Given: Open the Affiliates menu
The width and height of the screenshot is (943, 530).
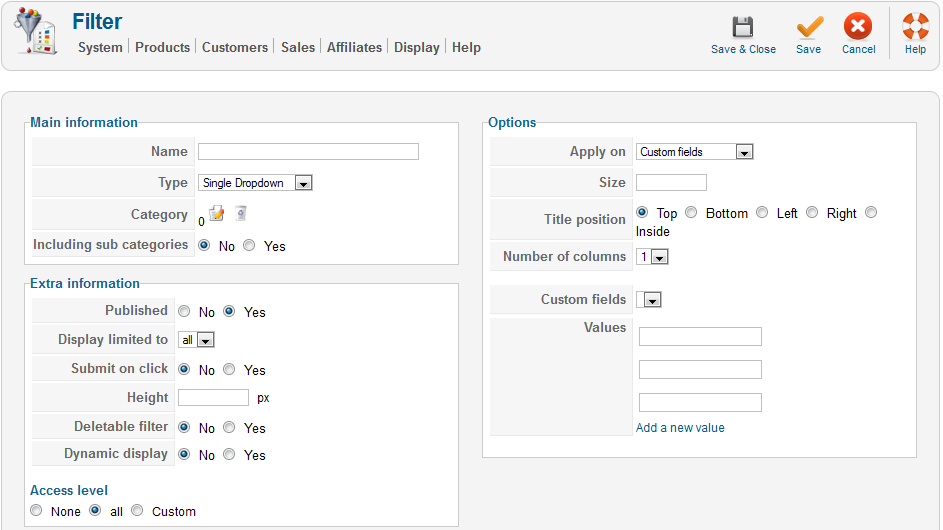Looking at the screenshot, I should (354, 48).
